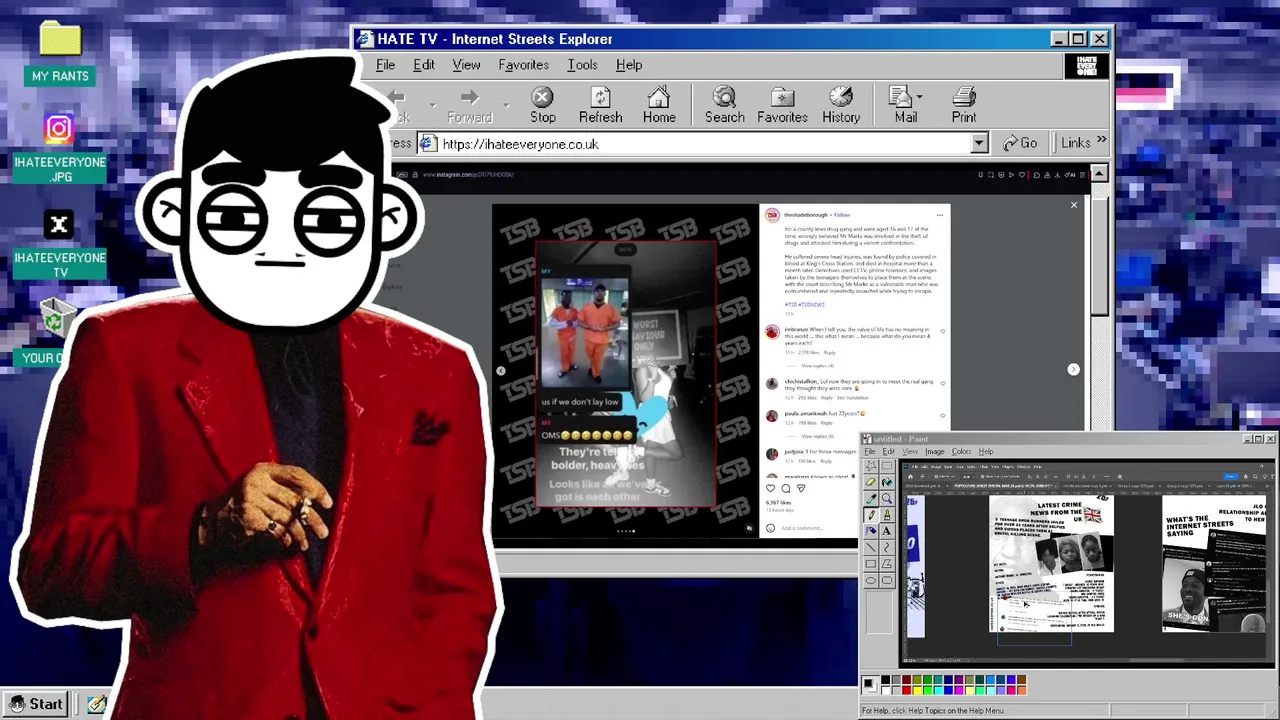Click the Stop button in browser toolbar
Image resolution: width=1280 pixels, height=720 pixels.
tap(542, 105)
